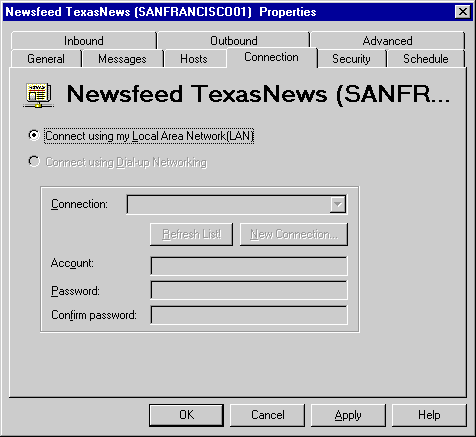Click the Refresh List button
Image resolution: width=476 pixels, height=437 pixels.
[x=191, y=234]
